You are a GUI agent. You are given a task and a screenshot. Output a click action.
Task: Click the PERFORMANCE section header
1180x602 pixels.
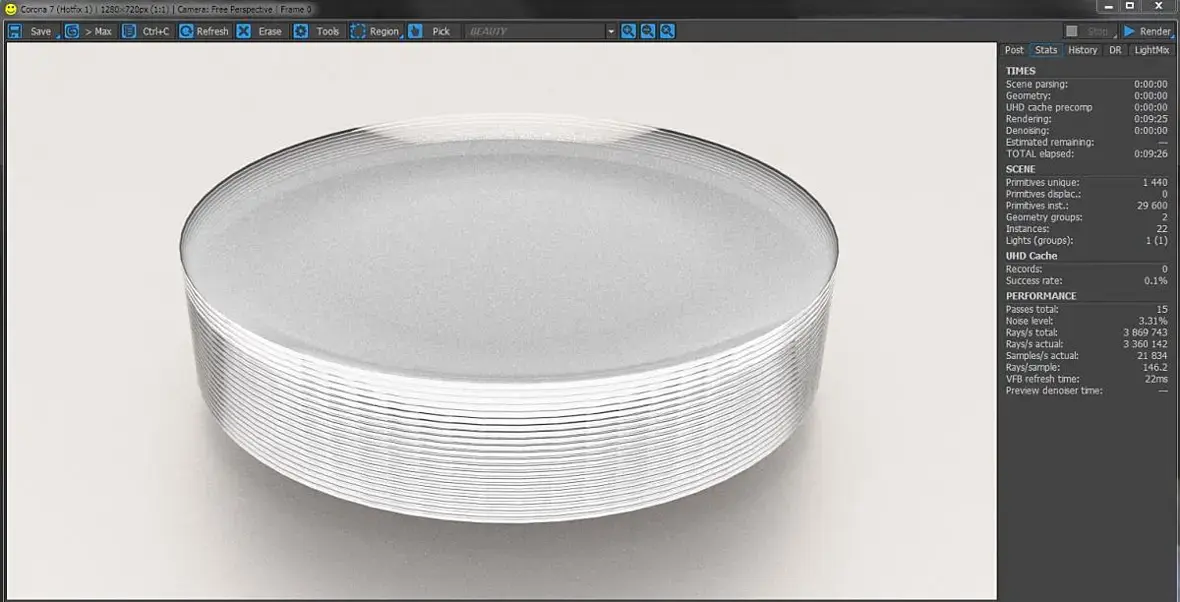1041,296
